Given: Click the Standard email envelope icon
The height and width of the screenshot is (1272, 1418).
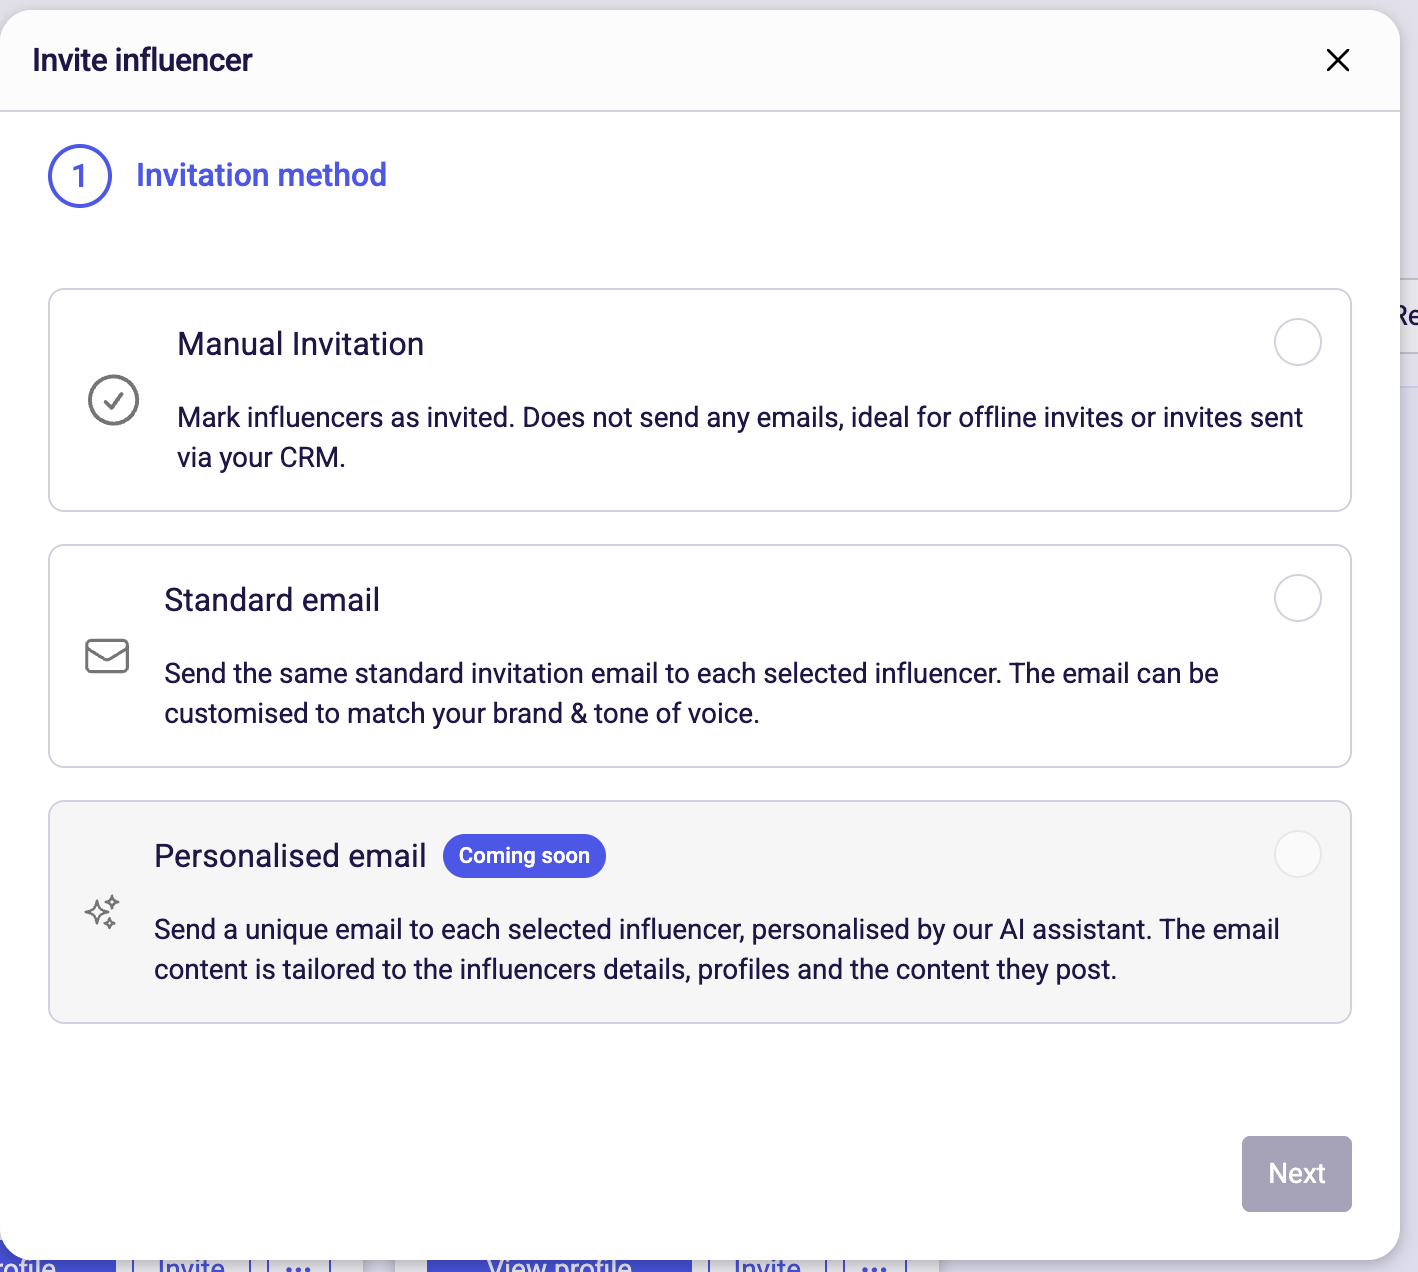Looking at the screenshot, I should pos(107,657).
